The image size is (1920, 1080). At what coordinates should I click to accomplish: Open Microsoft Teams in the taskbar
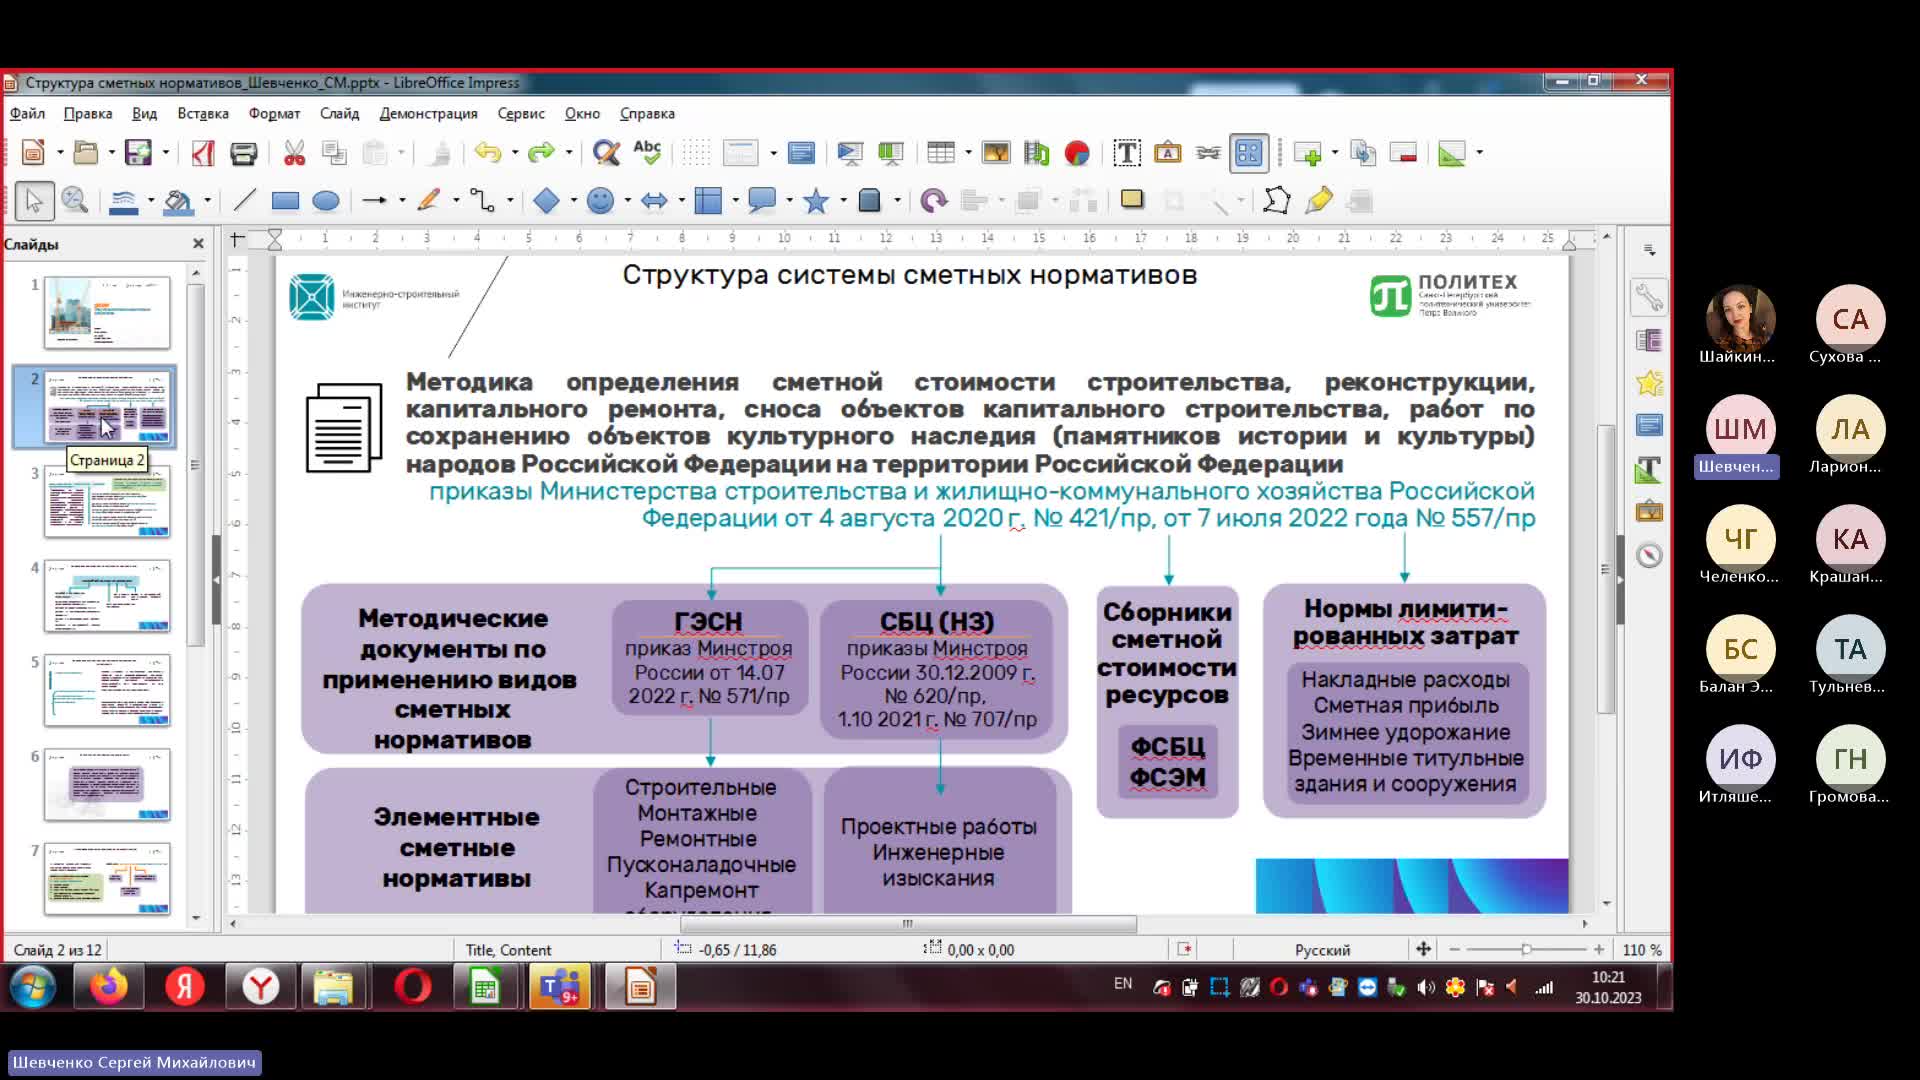560,988
